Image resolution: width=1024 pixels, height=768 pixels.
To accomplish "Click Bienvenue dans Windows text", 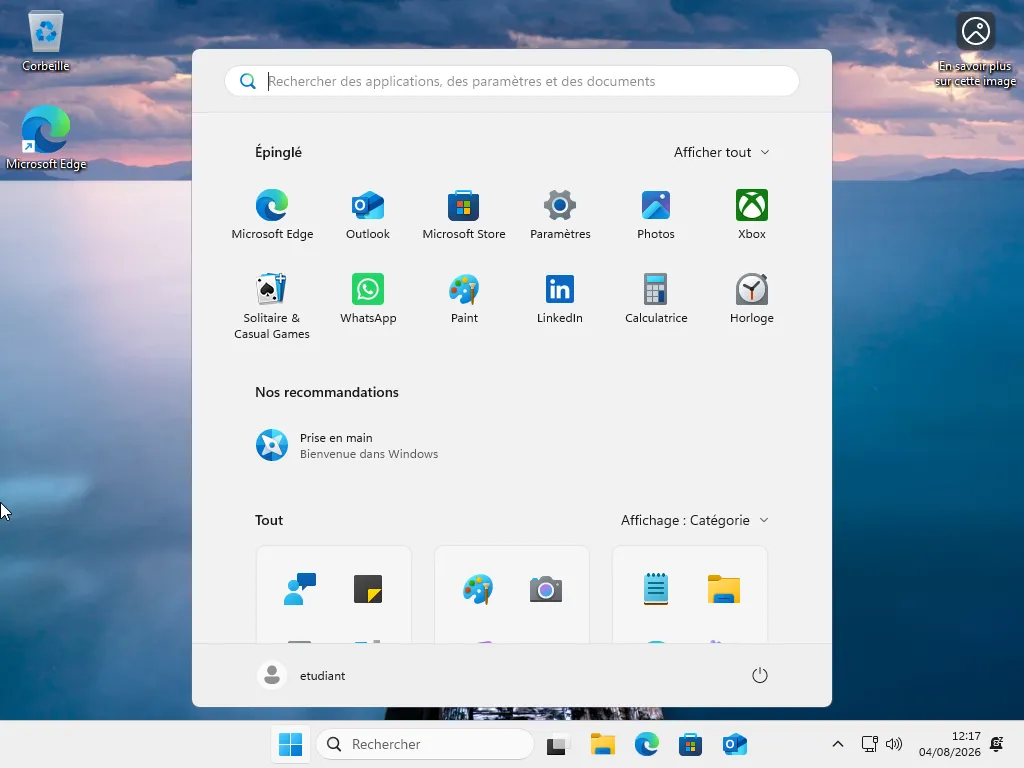I will point(369,454).
